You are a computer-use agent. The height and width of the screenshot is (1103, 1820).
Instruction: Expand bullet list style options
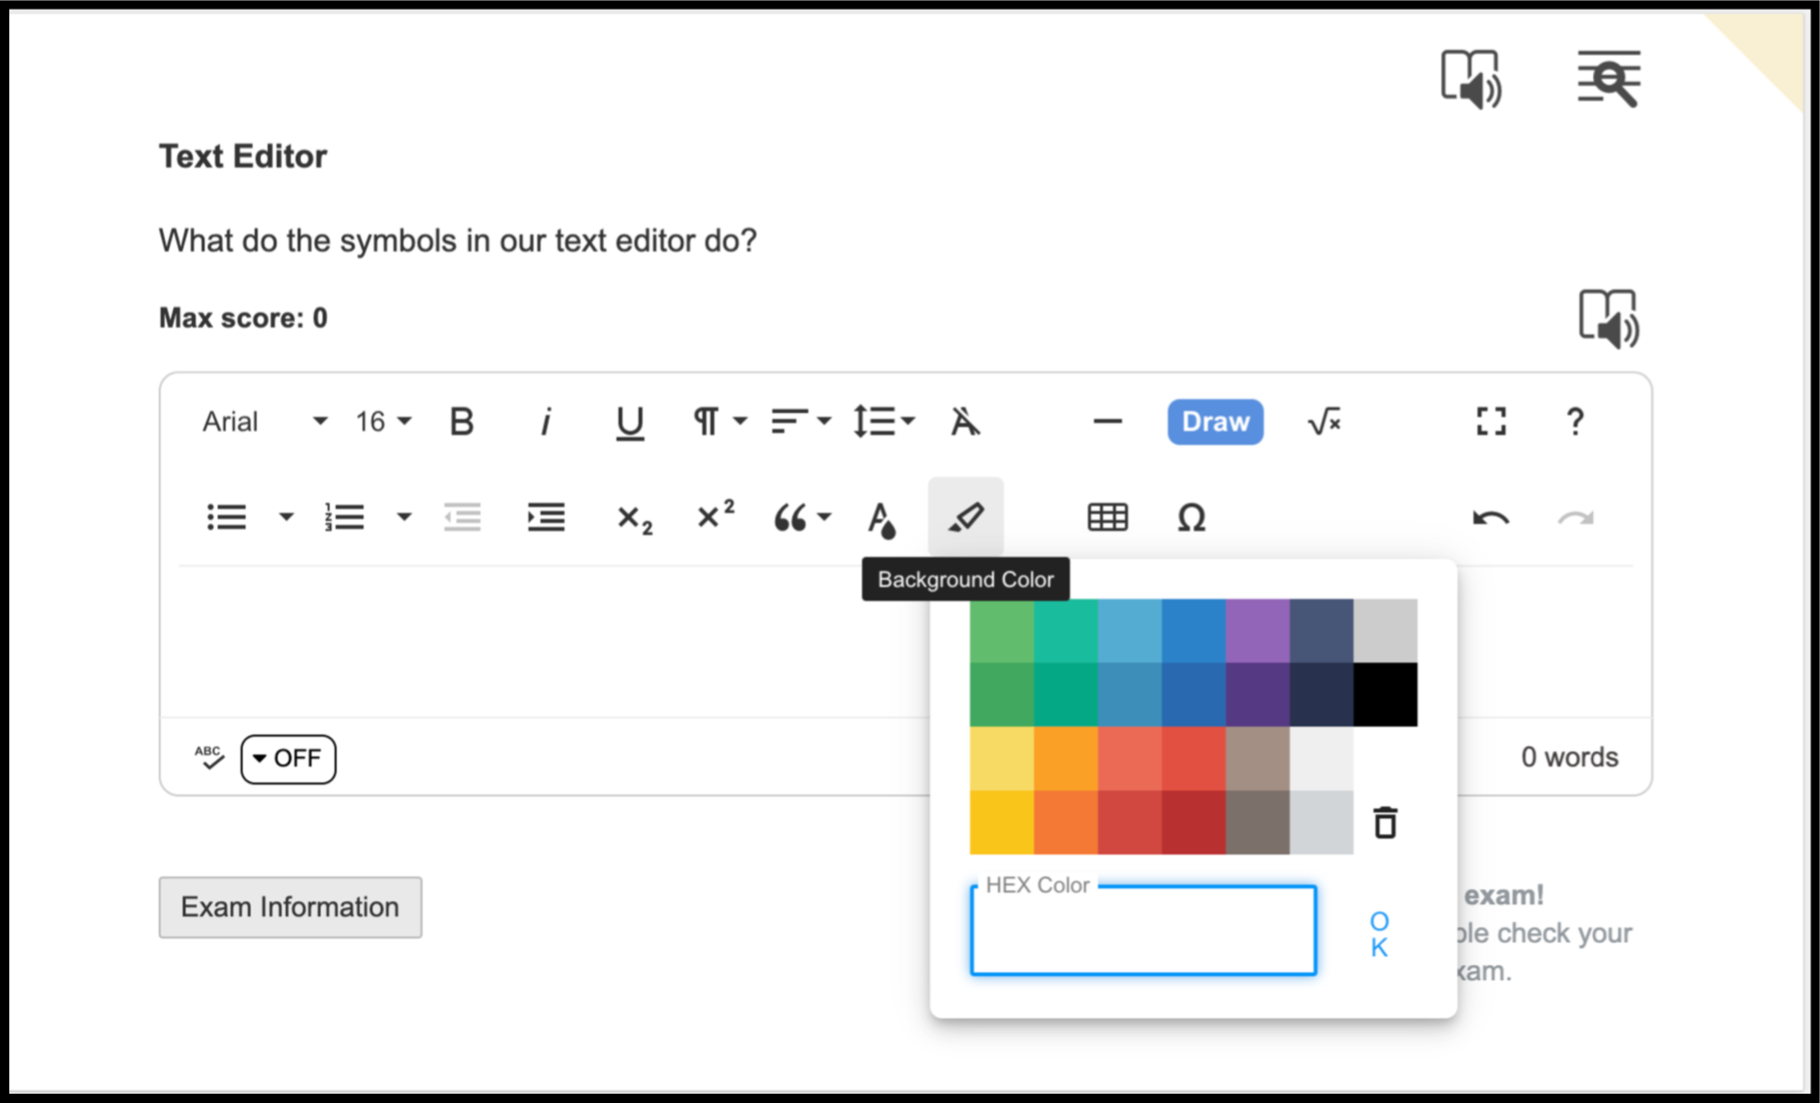click(286, 518)
